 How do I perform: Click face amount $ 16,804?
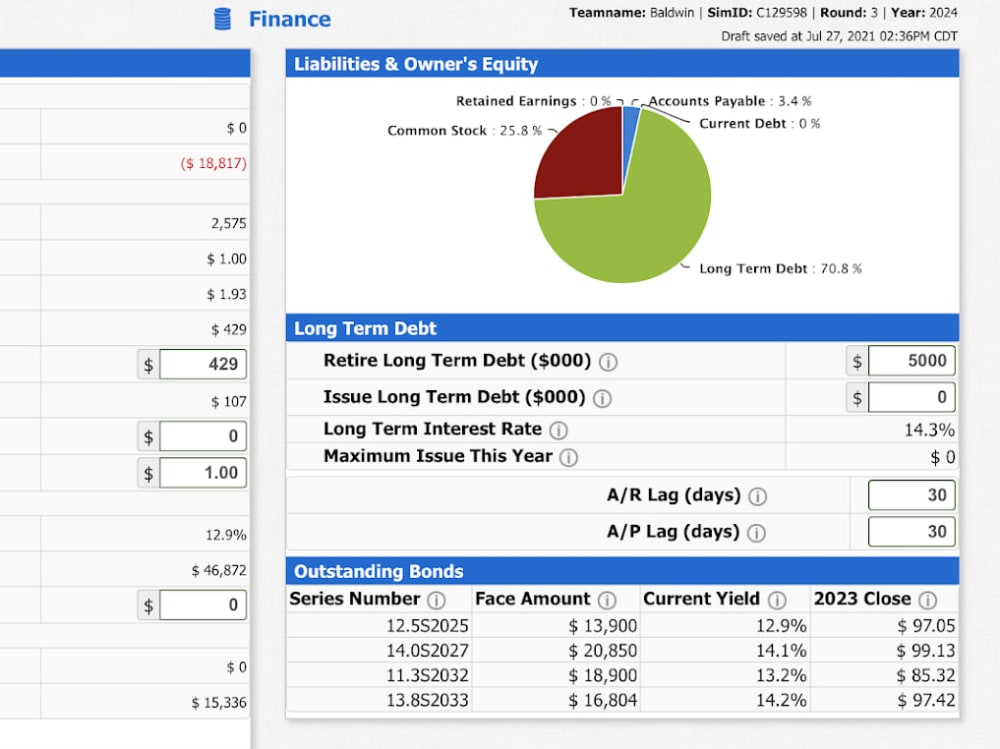pyautogui.click(x=603, y=701)
